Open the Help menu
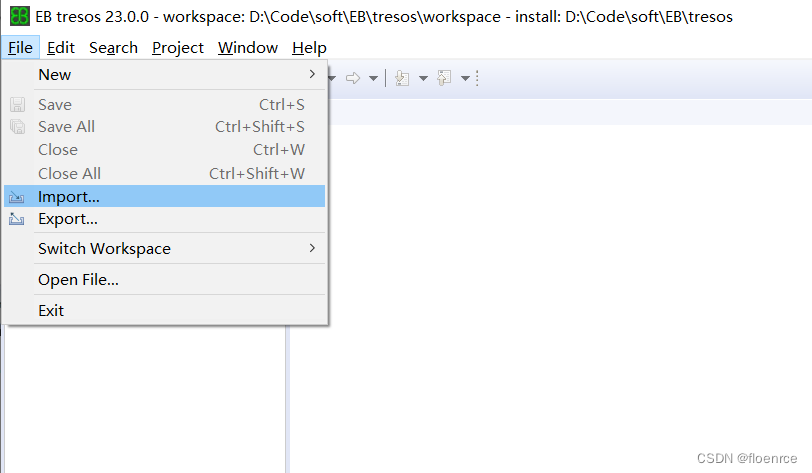Image resolution: width=812 pixels, height=473 pixels. (x=309, y=48)
